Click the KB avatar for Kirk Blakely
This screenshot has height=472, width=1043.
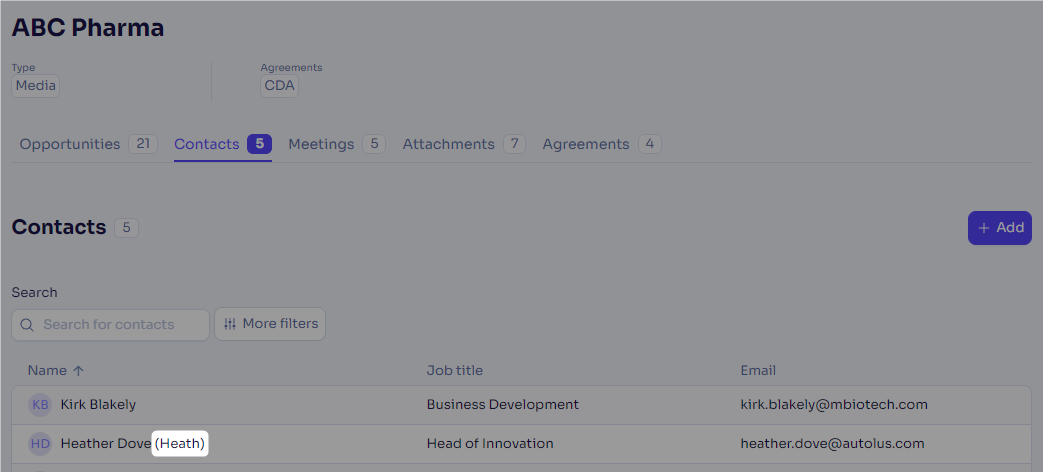pos(40,405)
